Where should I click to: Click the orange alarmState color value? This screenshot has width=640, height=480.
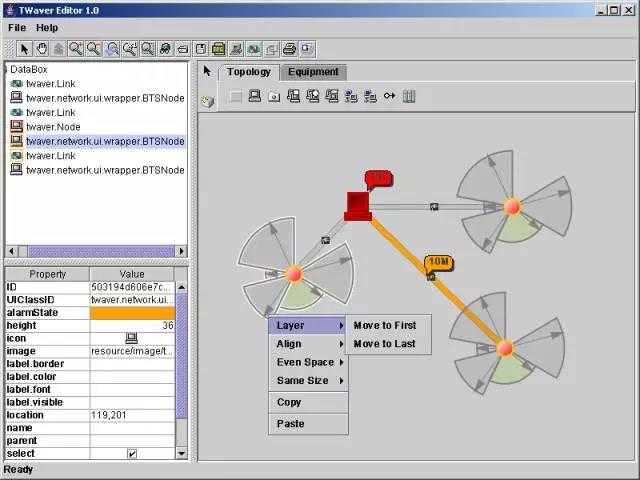(x=132, y=313)
